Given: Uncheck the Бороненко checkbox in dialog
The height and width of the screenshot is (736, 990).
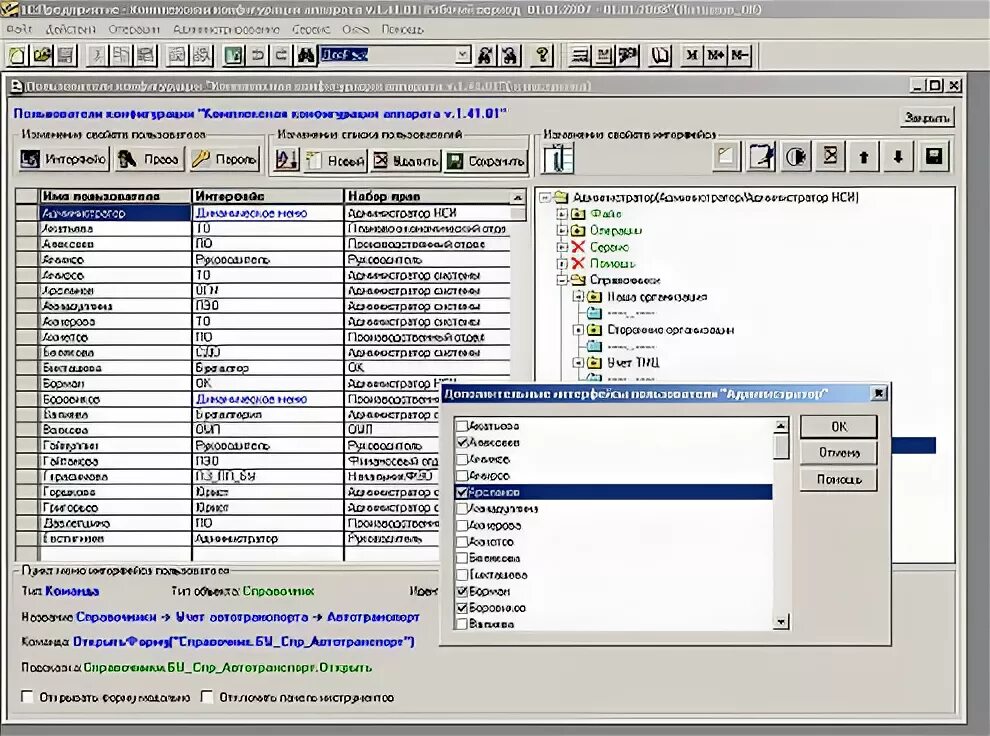Looking at the screenshot, I should (462, 608).
